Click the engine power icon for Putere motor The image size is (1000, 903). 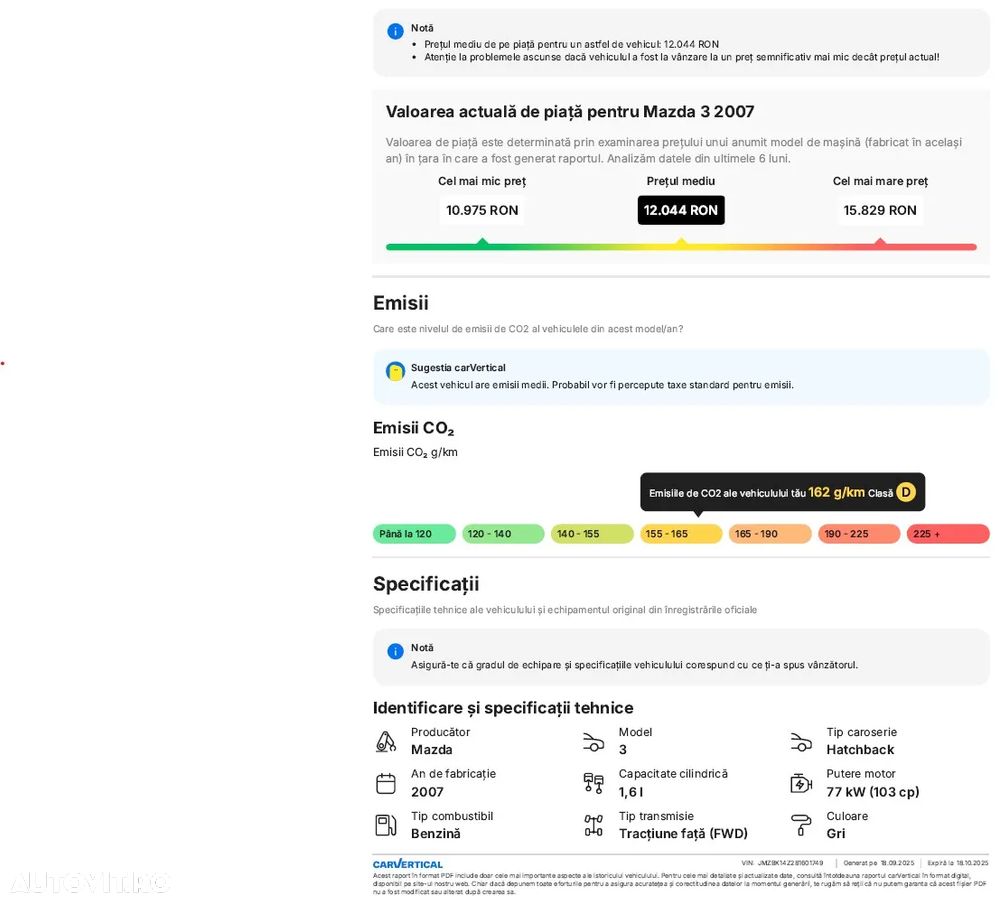tap(801, 784)
